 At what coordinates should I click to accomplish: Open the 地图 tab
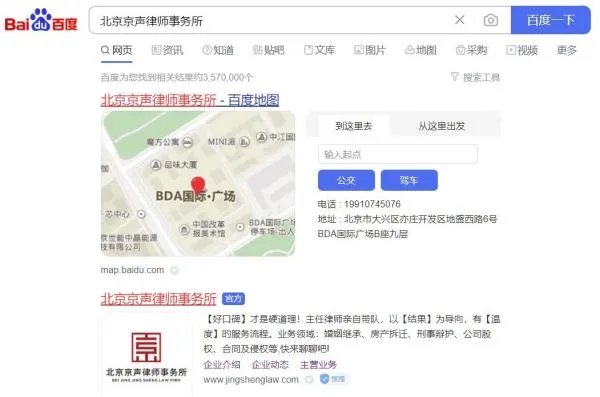tap(421, 50)
